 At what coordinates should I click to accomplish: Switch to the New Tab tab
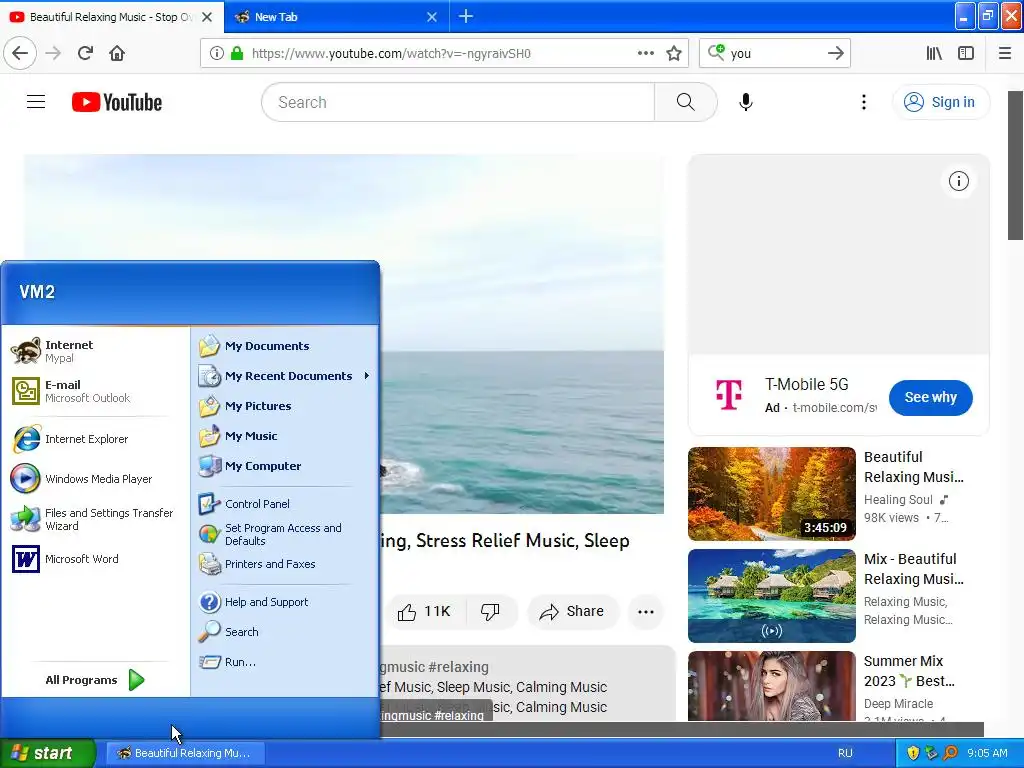(x=336, y=17)
